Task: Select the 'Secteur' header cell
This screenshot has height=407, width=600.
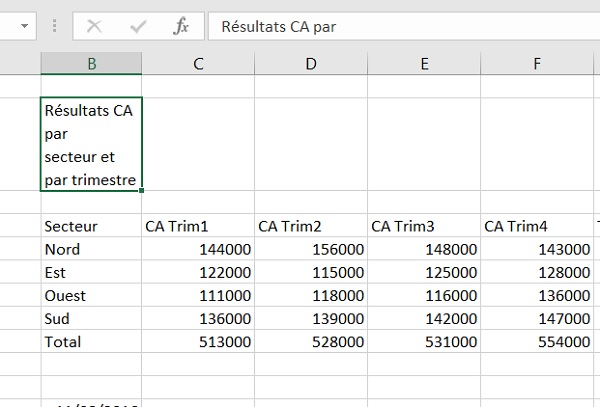Action: 91,226
